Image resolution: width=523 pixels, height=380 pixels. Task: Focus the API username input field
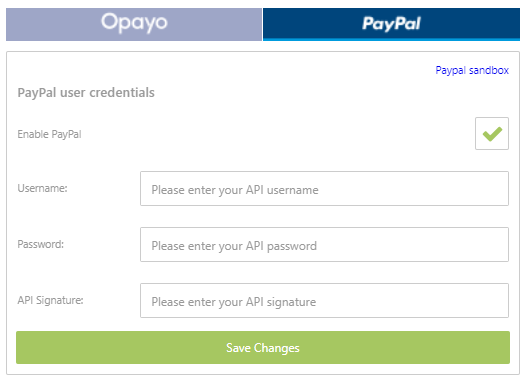[x=325, y=188]
